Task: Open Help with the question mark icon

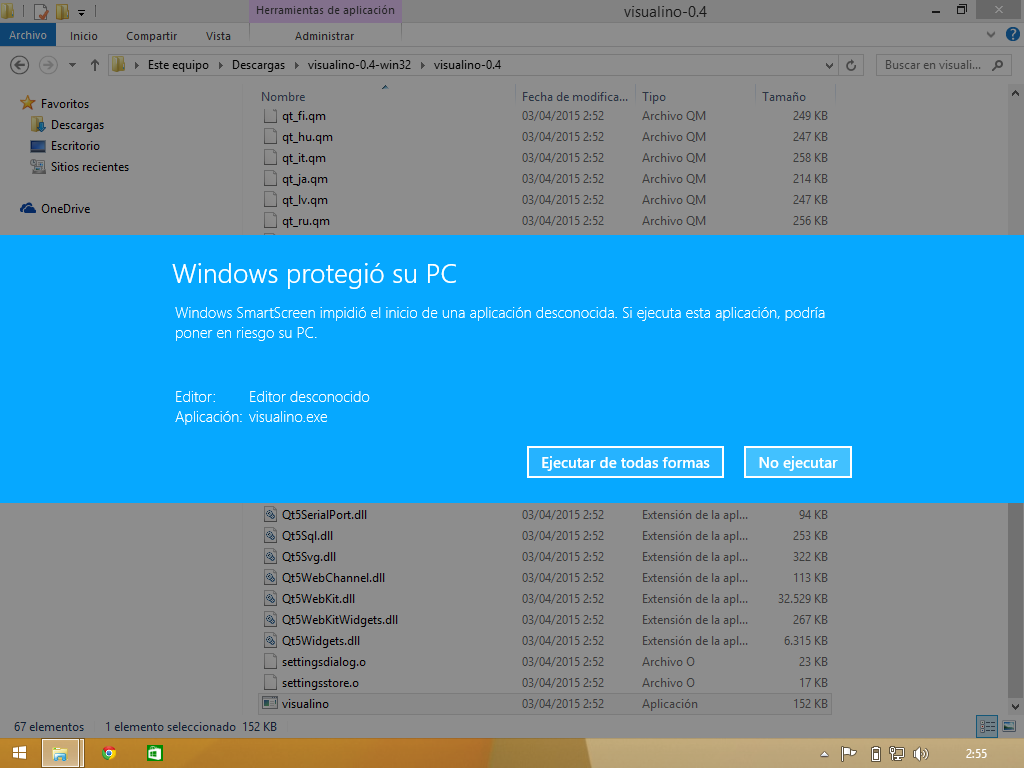Action: point(1012,35)
